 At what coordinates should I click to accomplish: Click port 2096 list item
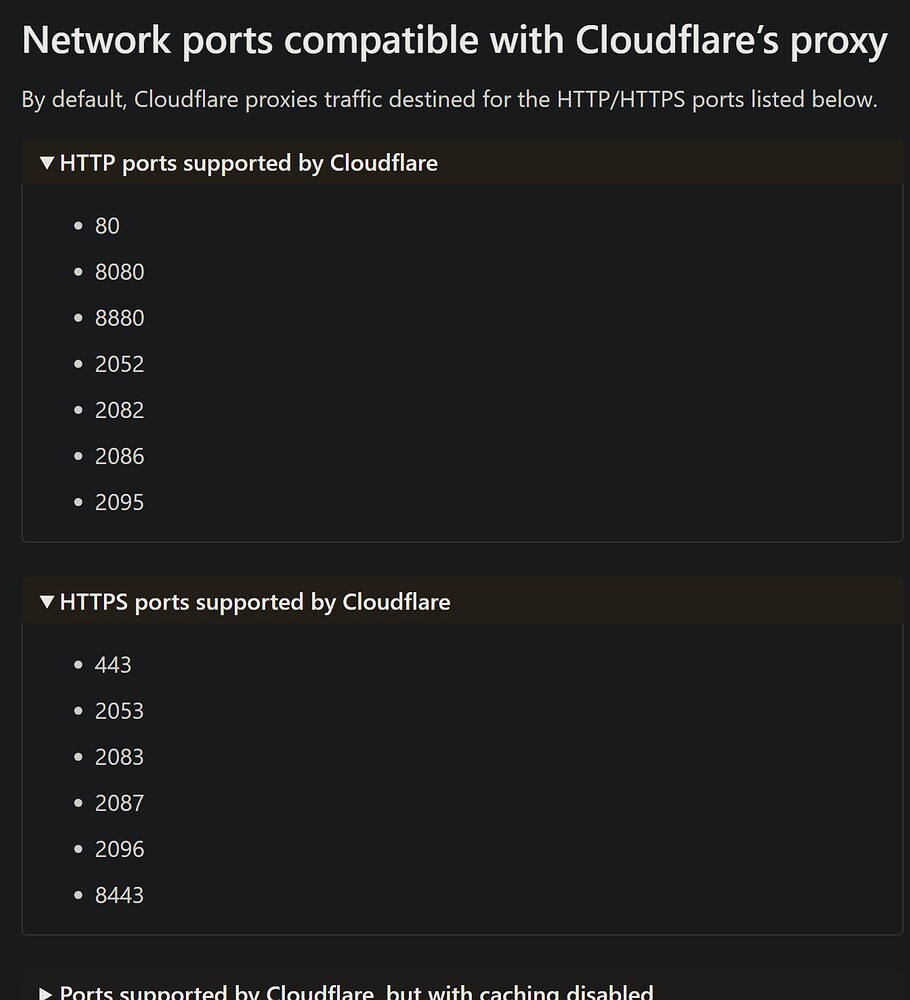pyautogui.click(x=119, y=849)
